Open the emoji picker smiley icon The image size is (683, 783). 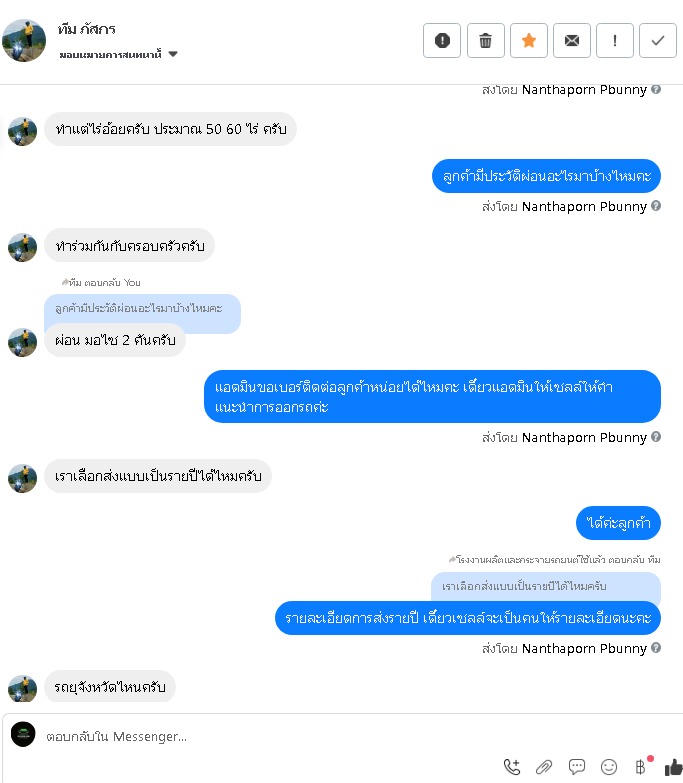609,767
